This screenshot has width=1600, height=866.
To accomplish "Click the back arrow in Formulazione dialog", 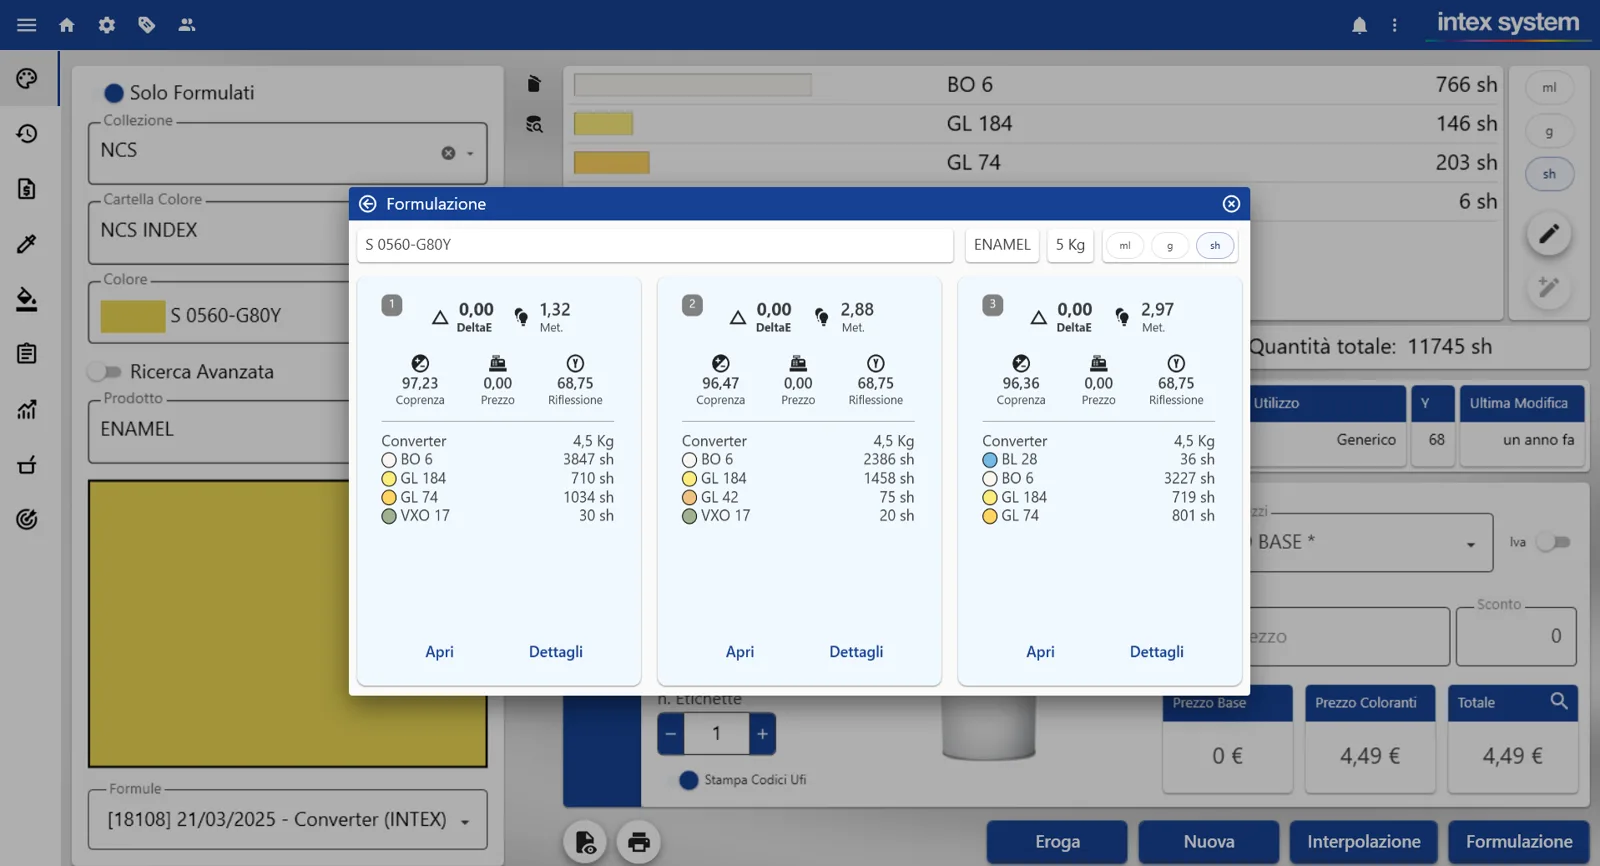I will [x=368, y=204].
